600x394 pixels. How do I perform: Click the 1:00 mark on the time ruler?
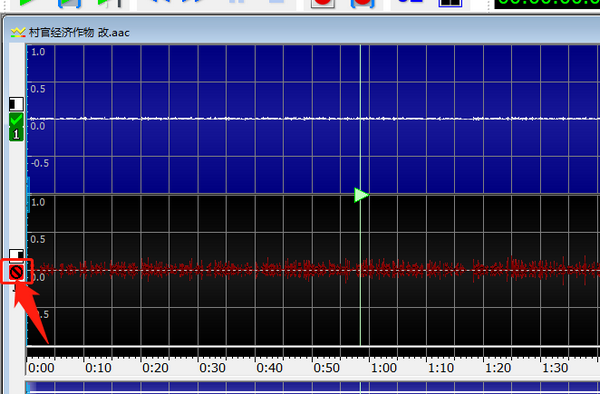pos(384,368)
